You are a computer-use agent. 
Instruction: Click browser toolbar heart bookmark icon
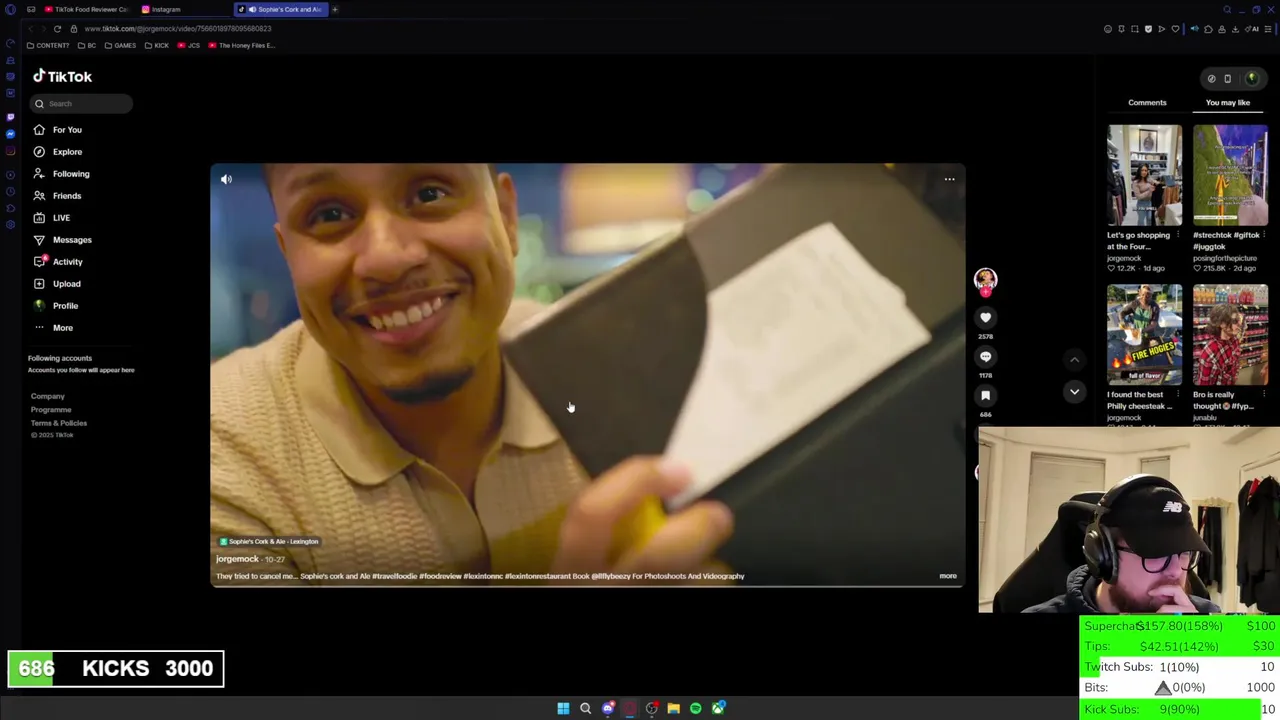pos(1175,29)
